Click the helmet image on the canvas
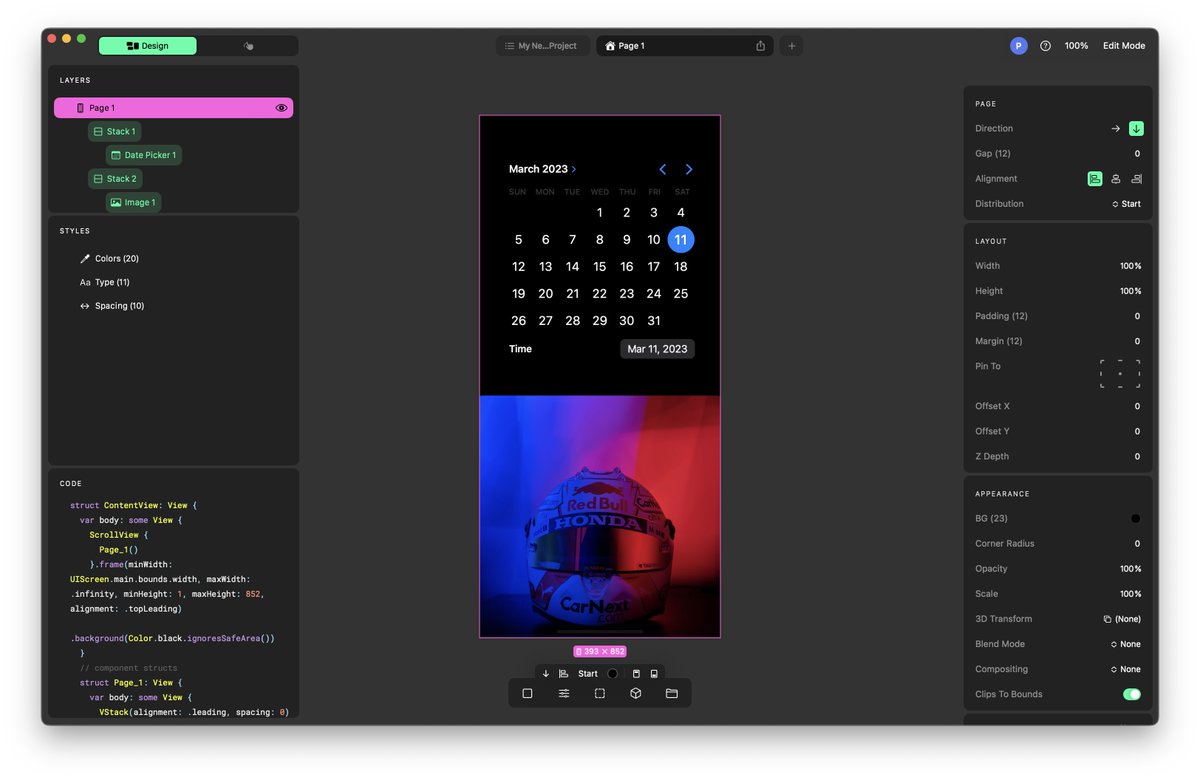Image resolution: width=1200 pixels, height=780 pixels. [x=600, y=516]
